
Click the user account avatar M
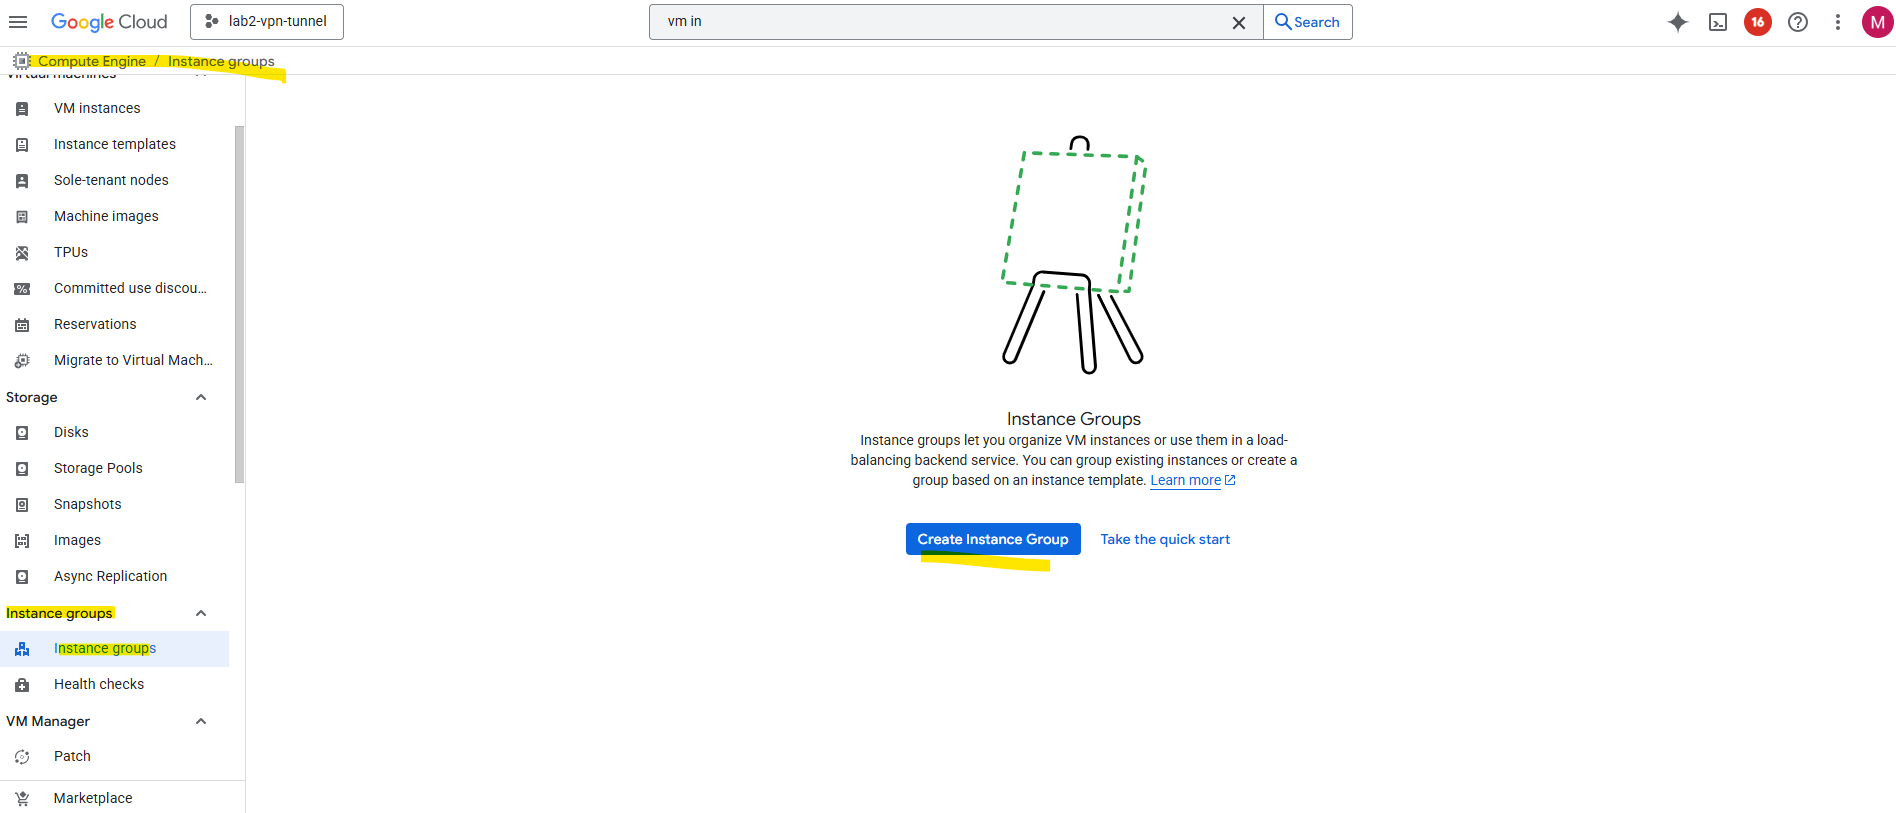pos(1877,22)
